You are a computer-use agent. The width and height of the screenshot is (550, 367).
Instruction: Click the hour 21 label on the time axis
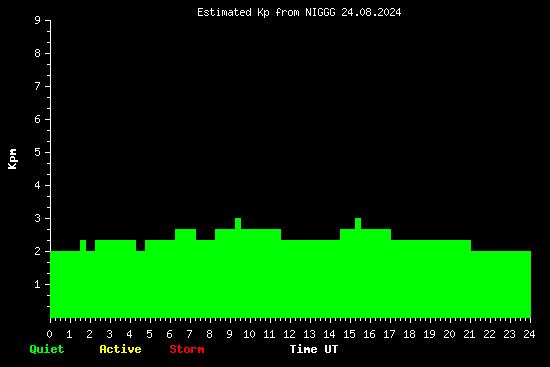pos(469,334)
